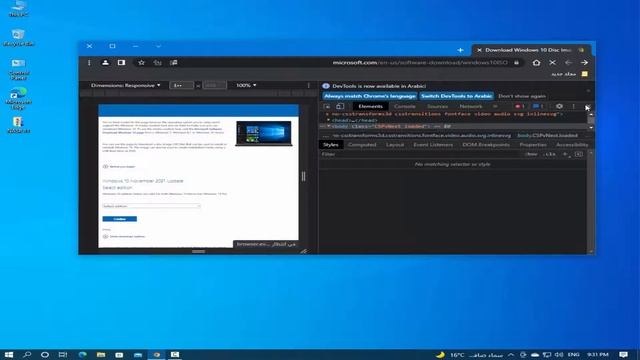Viewport: 640px width, 360px height.
Task: Click the Chrome profile avatar icon
Action: click(105, 63)
